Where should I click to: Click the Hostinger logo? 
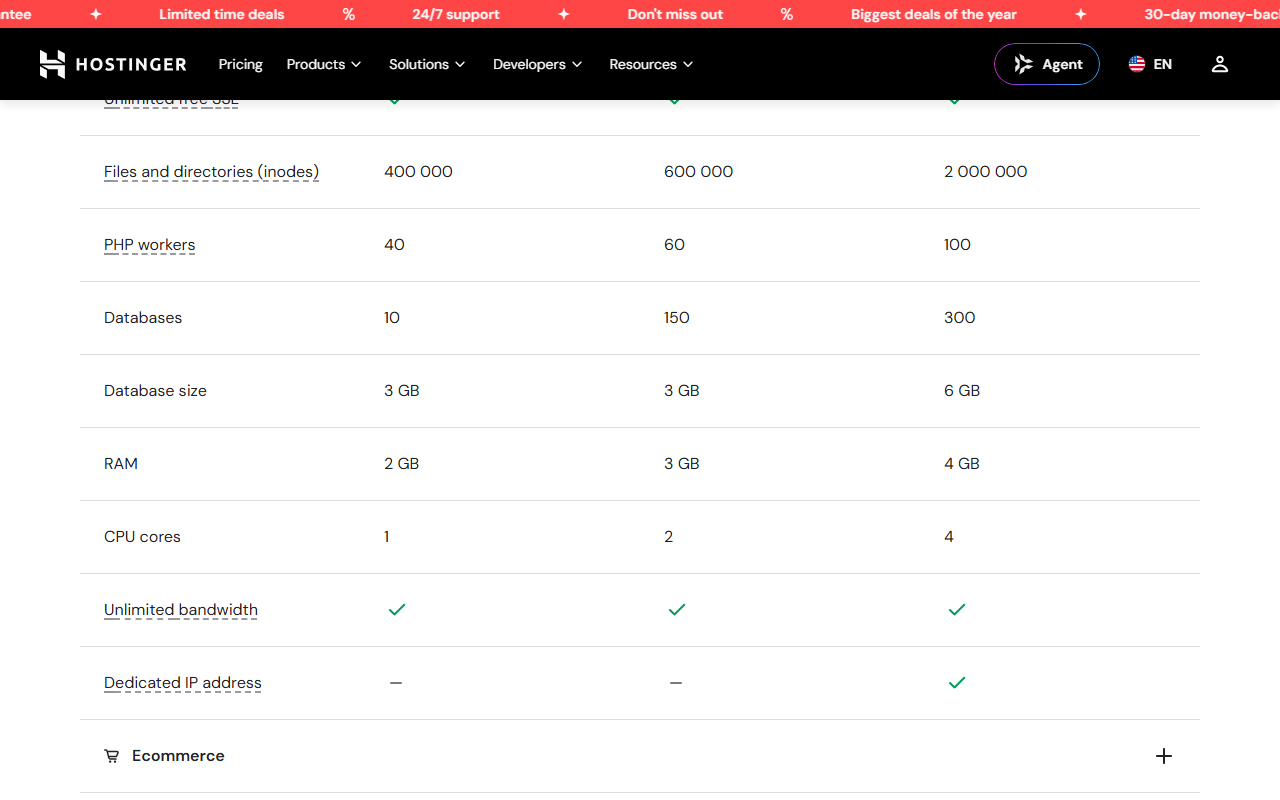[x=113, y=64]
